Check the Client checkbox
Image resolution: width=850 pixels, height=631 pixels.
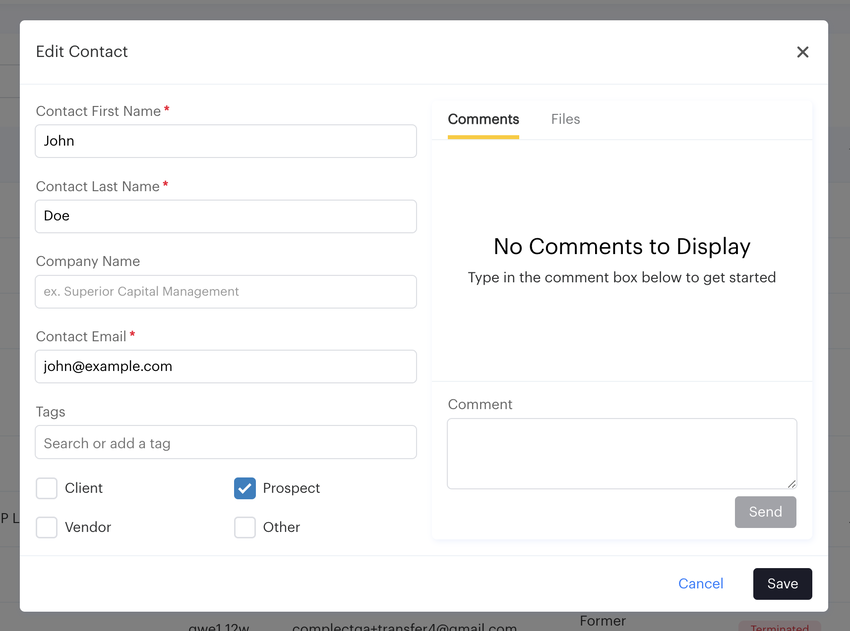(x=47, y=488)
